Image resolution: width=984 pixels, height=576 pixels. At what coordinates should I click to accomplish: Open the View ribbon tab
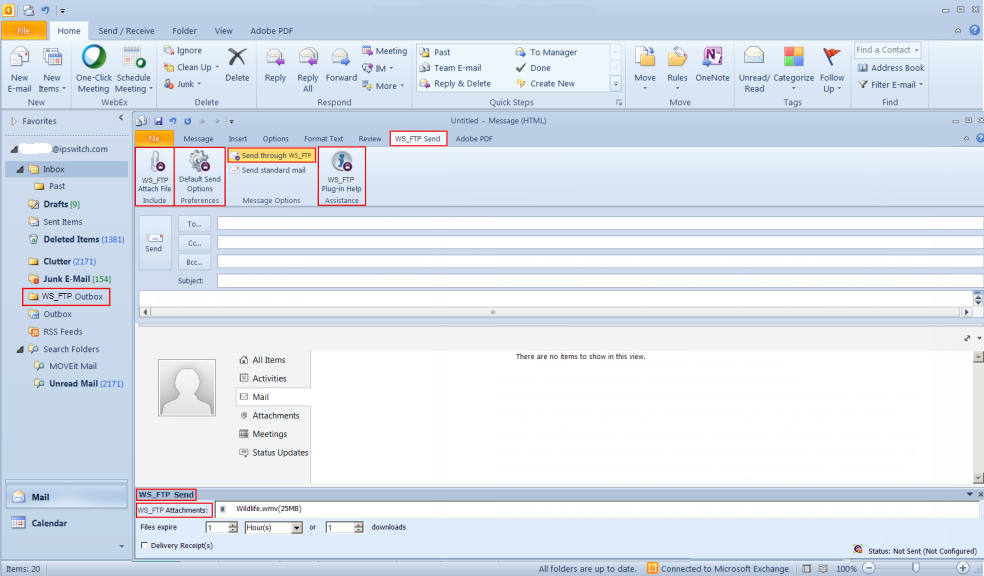pyautogui.click(x=223, y=31)
